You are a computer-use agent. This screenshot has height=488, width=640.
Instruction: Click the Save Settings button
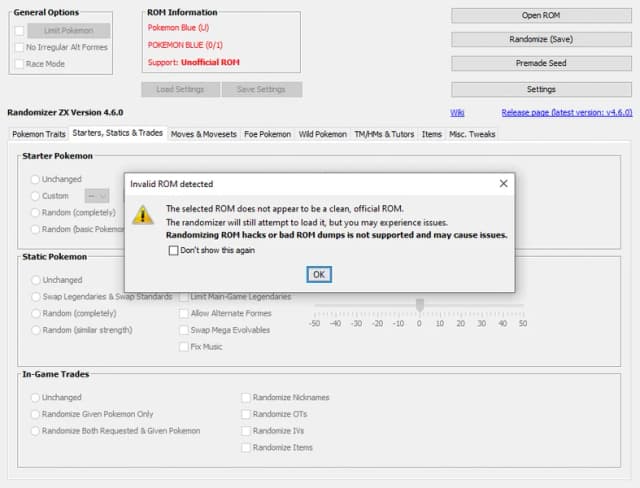(262, 89)
